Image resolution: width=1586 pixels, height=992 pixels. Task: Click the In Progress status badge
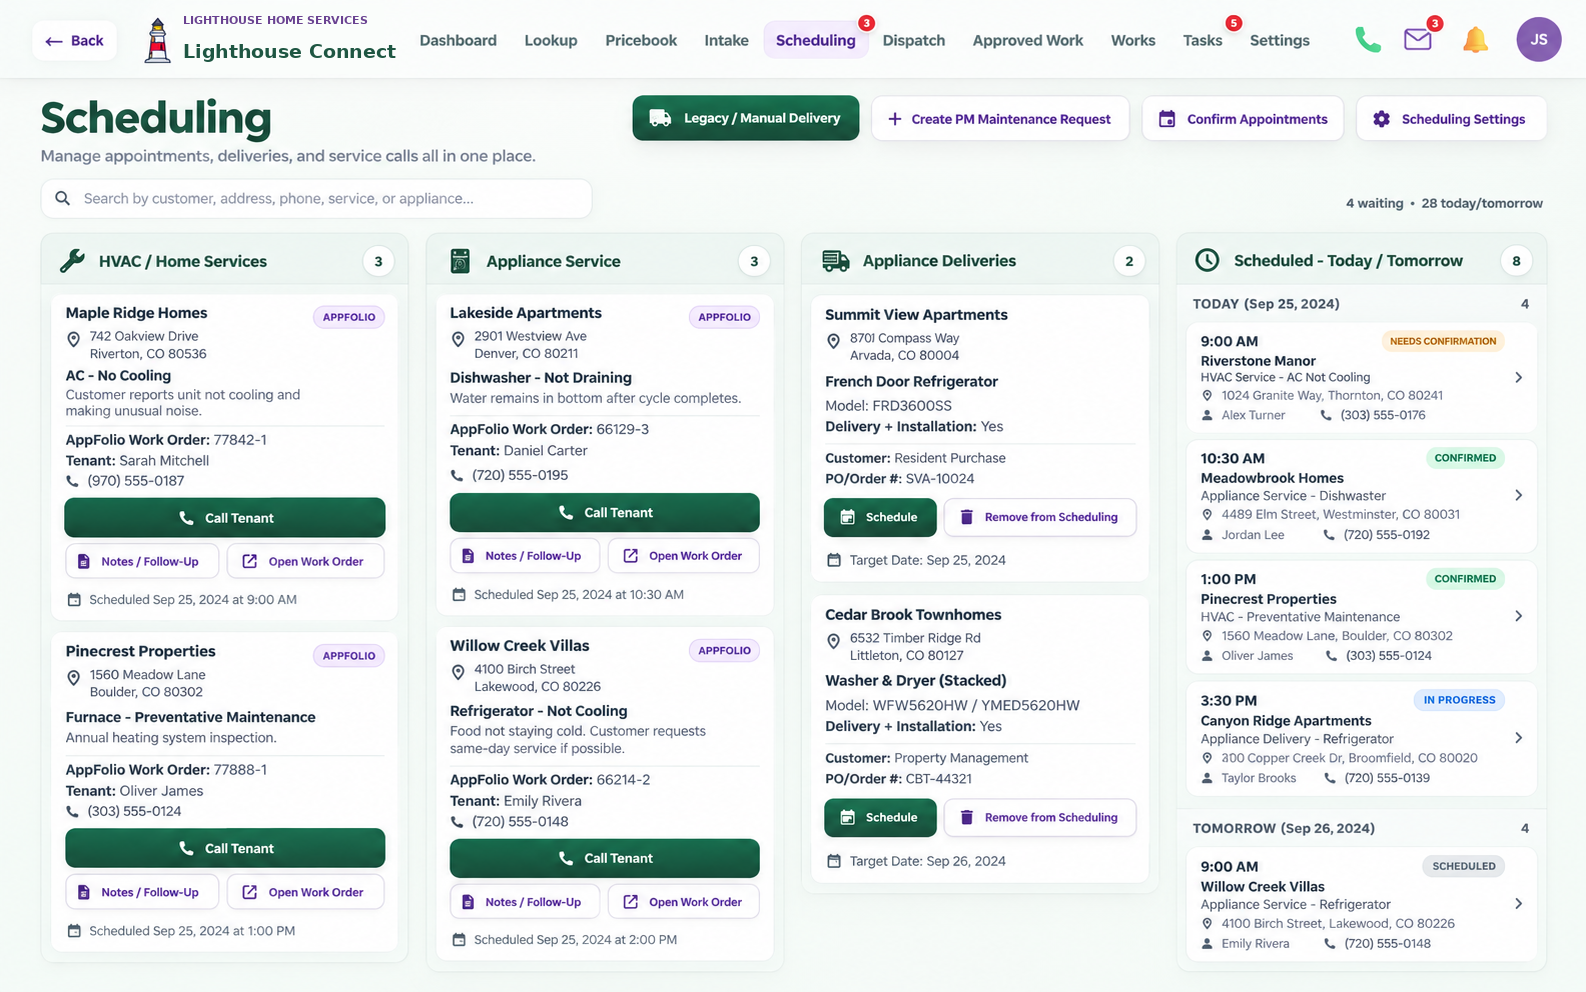coord(1460,700)
